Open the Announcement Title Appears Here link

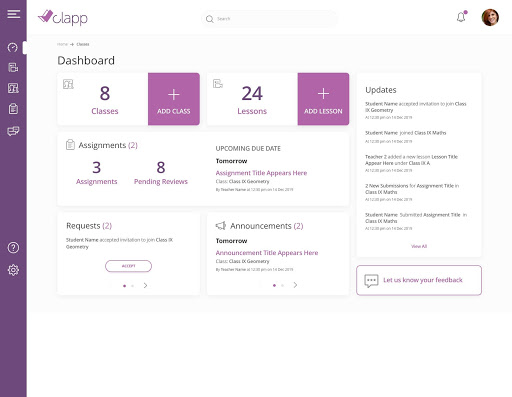(x=267, y=253)
